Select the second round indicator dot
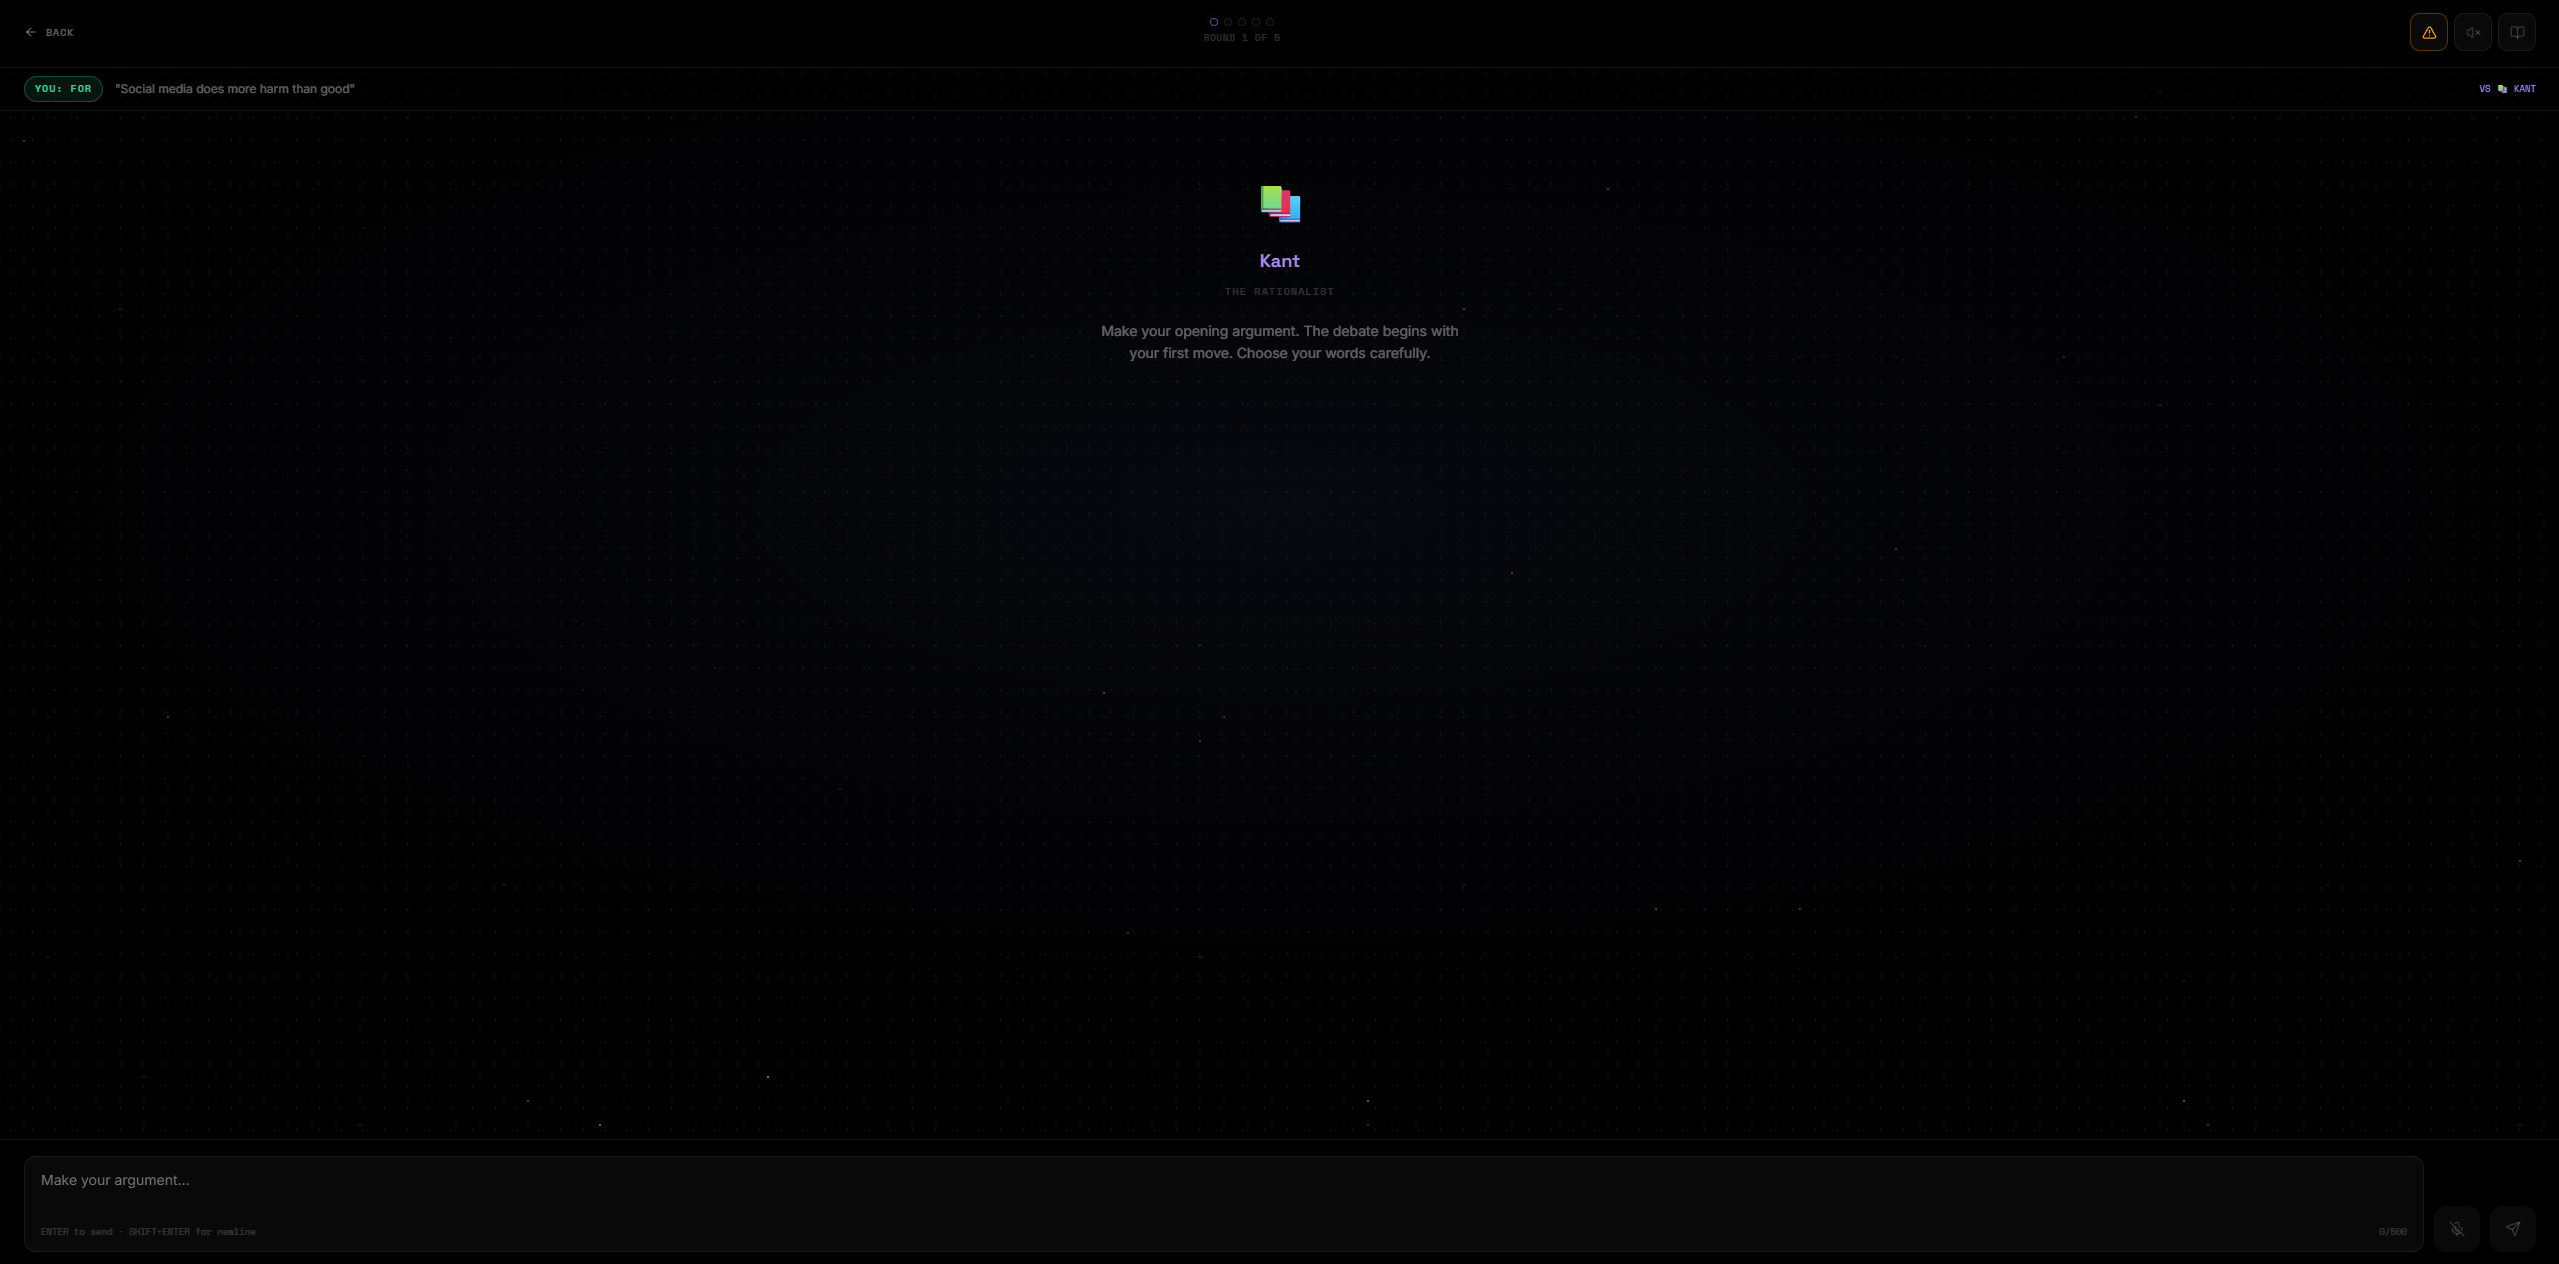Viewport: 2559px width, 1264px height. (x=1228, y=22)
